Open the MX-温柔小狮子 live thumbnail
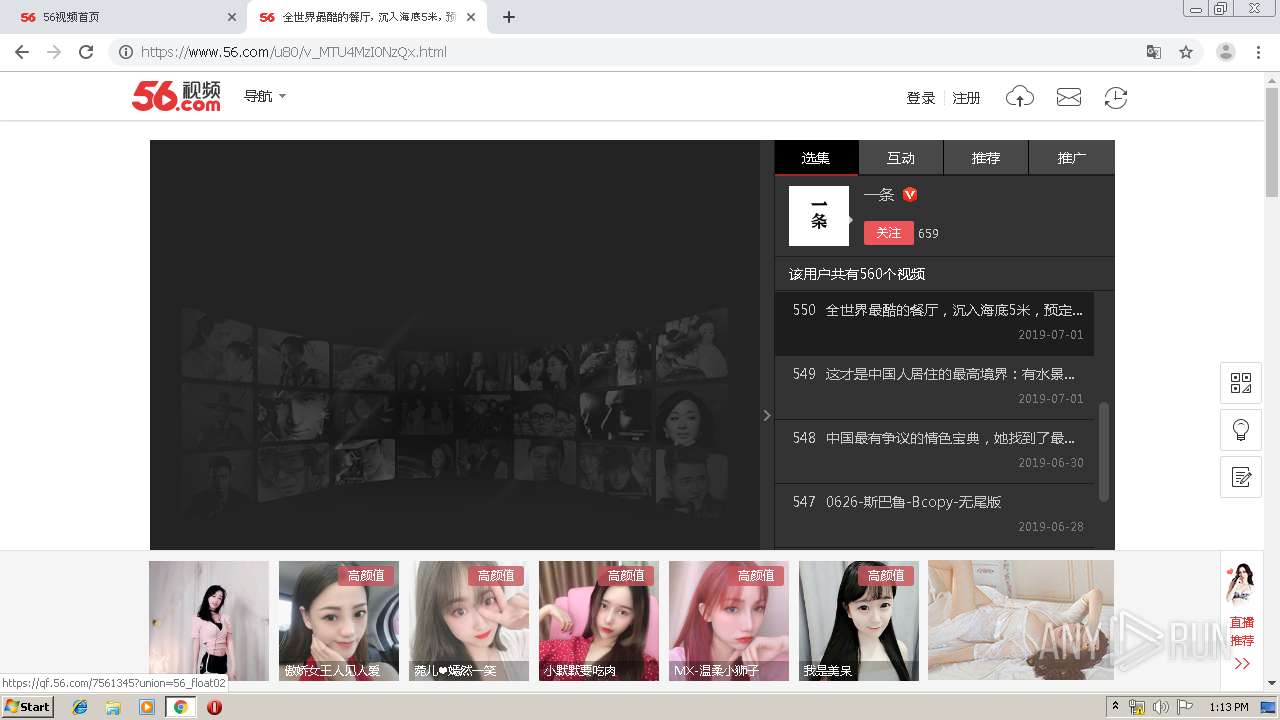The image size is (1280, 720). (x=729, y=620)
